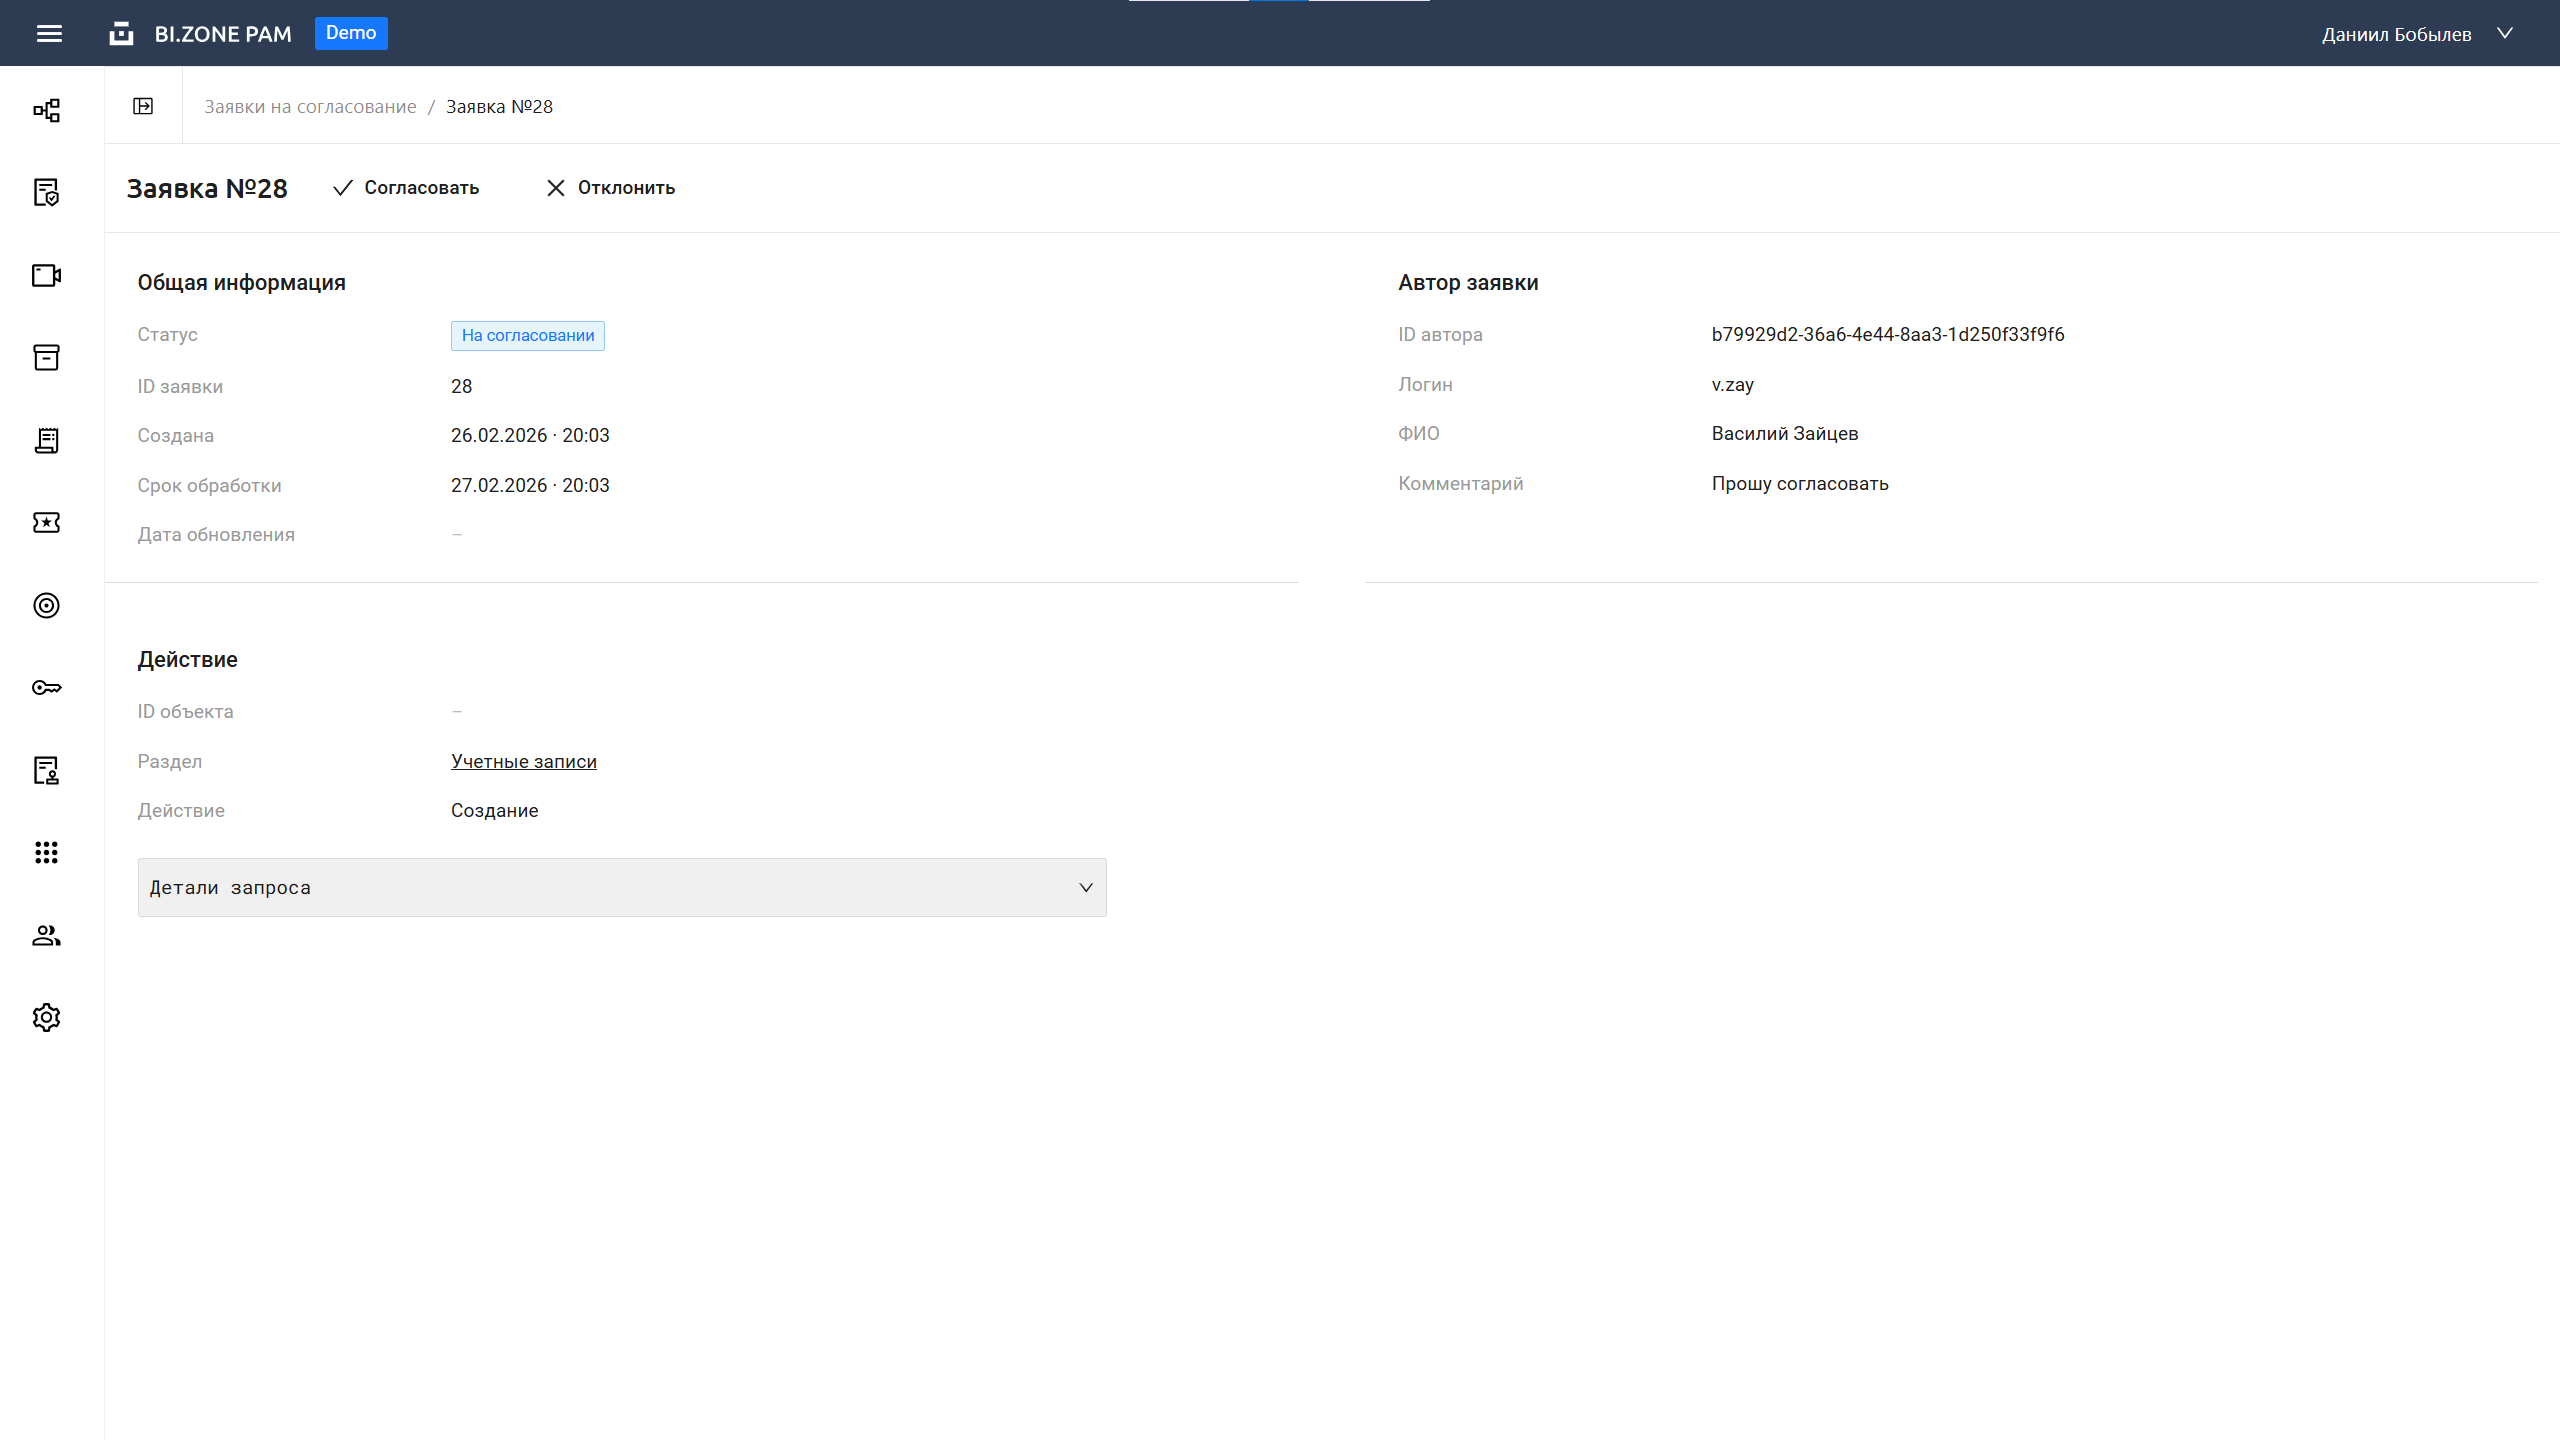Click the BI.ZONE PAM logo
2560x1440 pixels.
point(201,34)
